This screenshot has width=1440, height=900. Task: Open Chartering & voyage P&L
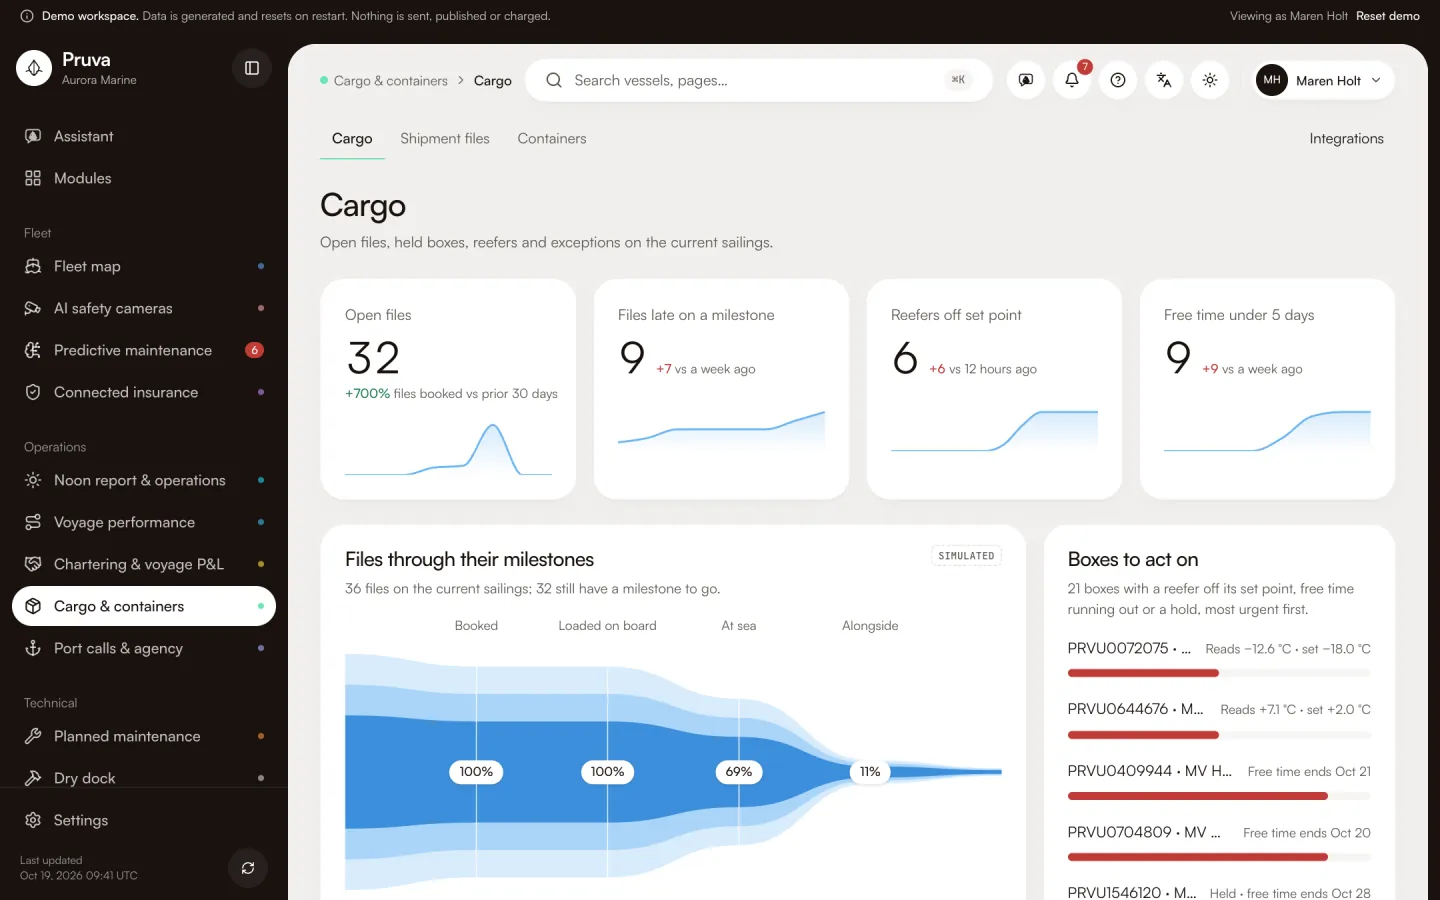144,564
